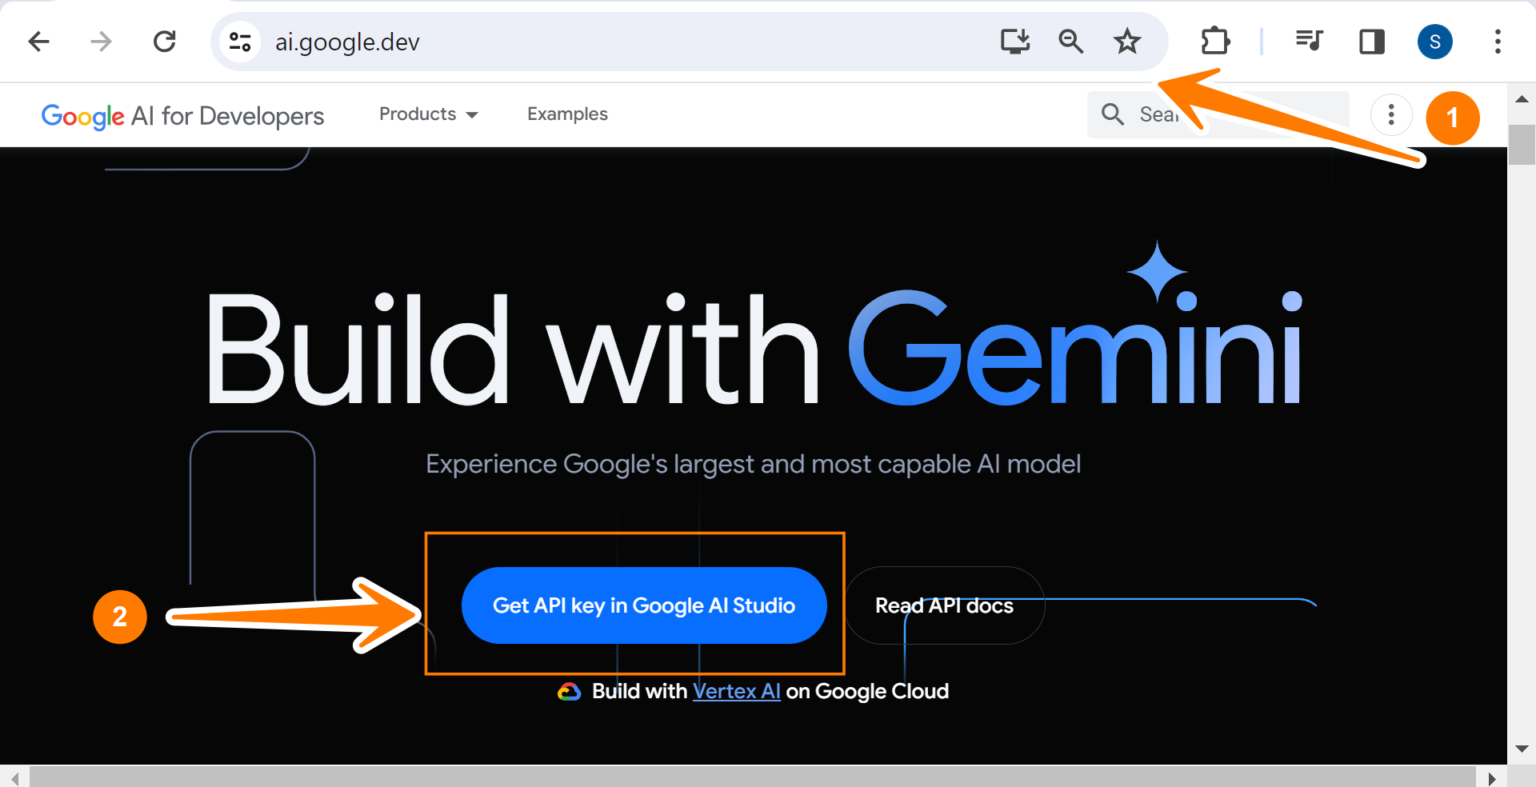This screenshot has width=1536, height=787.
Task: Click the browser back arrow
Action: click(x=39, y=42)
